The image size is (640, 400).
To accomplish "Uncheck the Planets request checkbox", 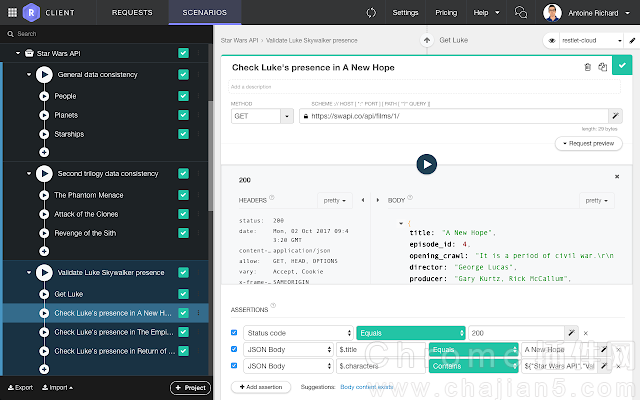I will pos(183,116).
